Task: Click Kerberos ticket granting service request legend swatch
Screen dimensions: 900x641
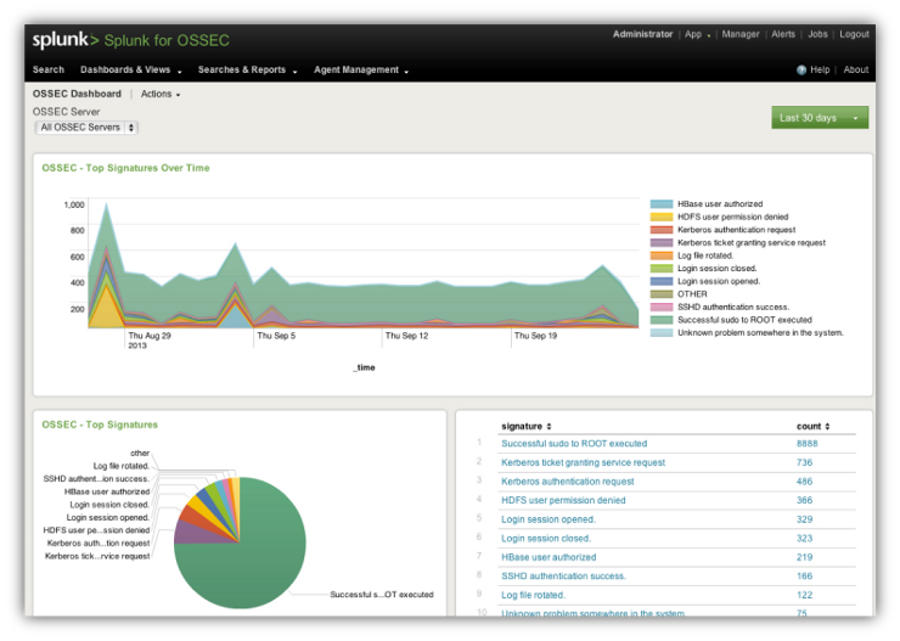Action: [661, 243]
